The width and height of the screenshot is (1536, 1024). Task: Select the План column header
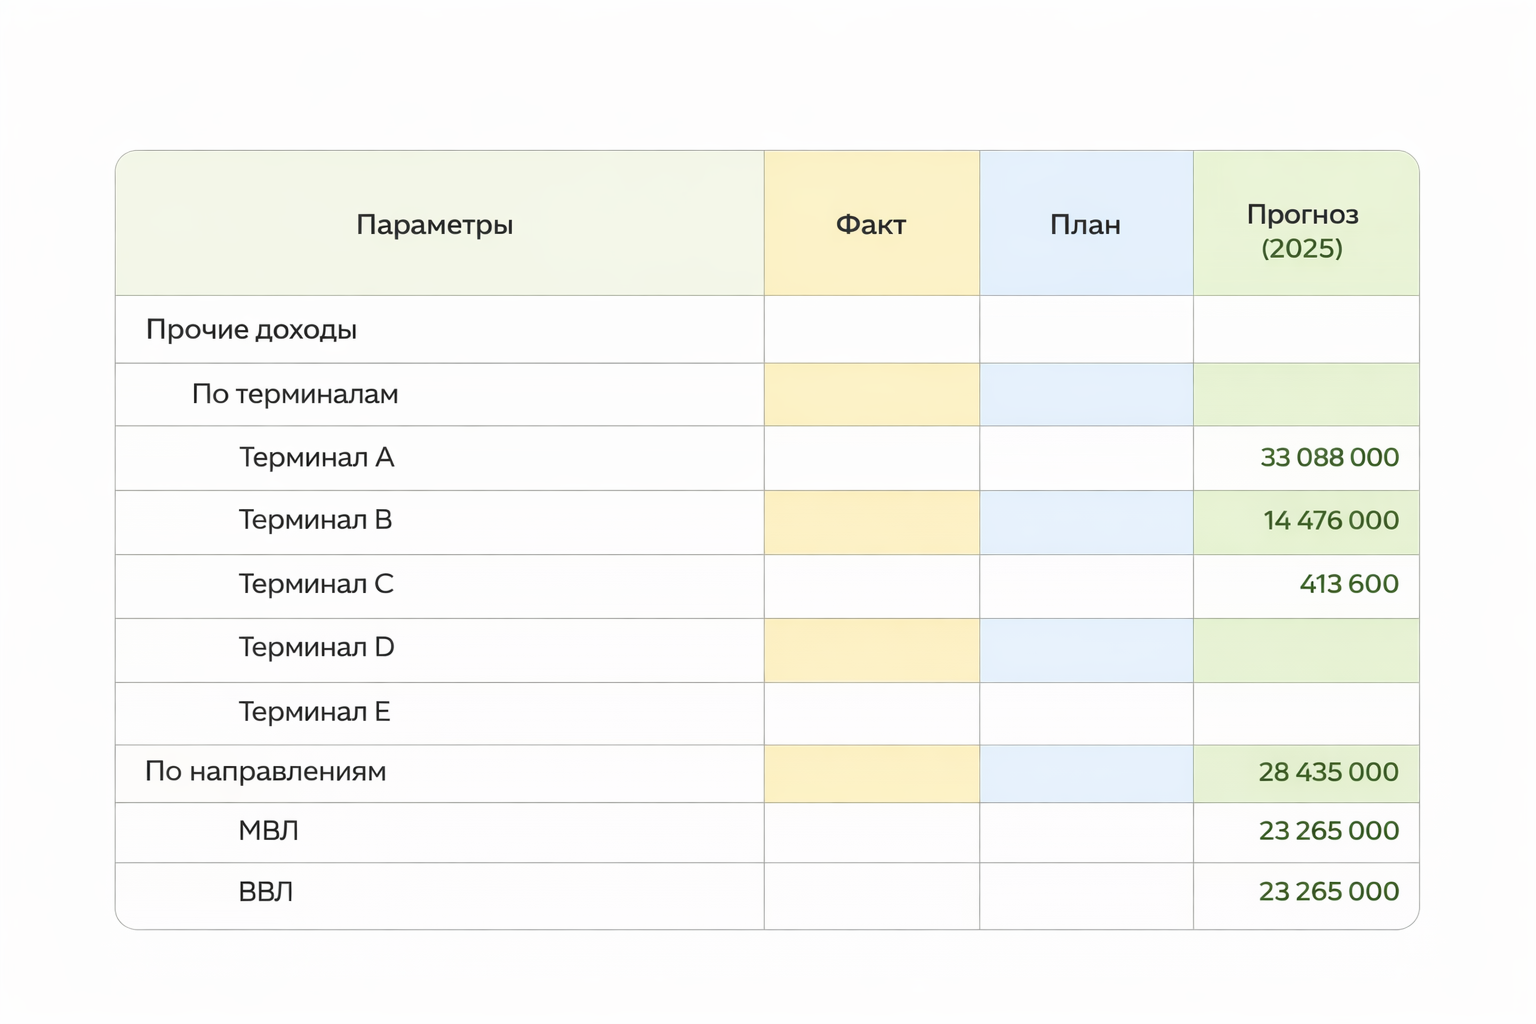[x=1085, y=224]
